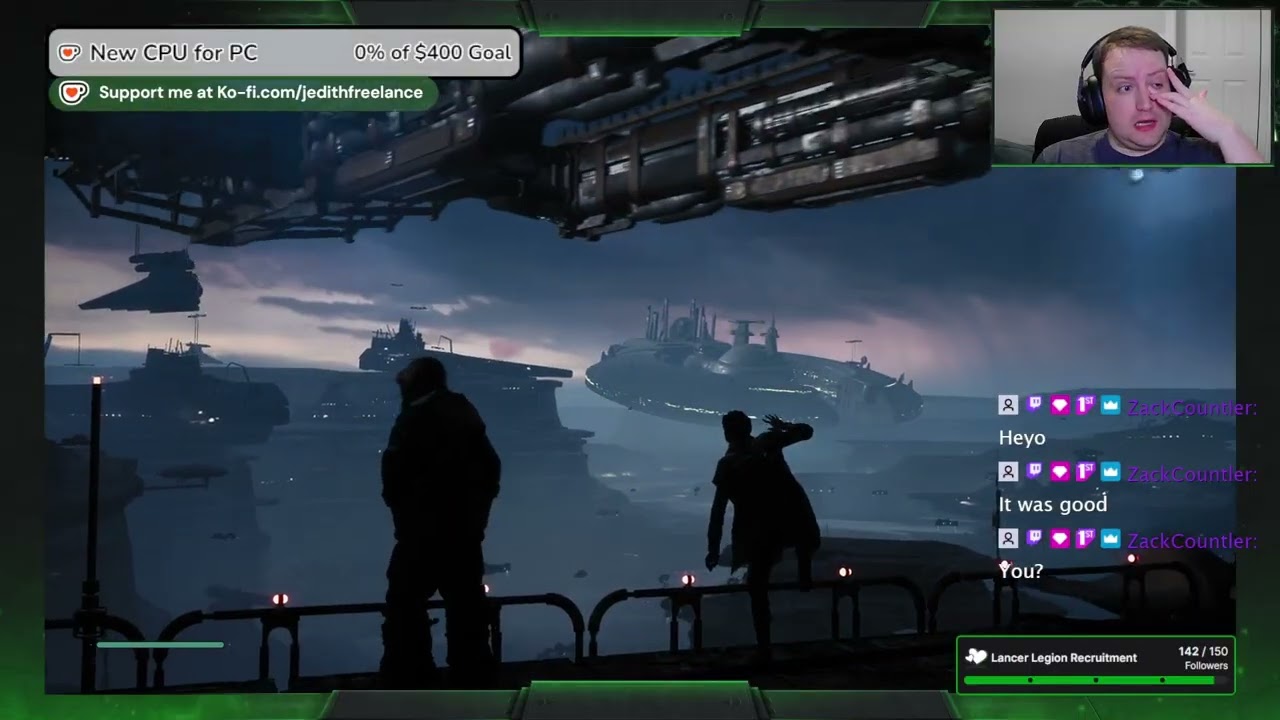Click the 1st badge on the 'It was good' message
Viewport: 1280px width, 720px height.
[1085, 471]
